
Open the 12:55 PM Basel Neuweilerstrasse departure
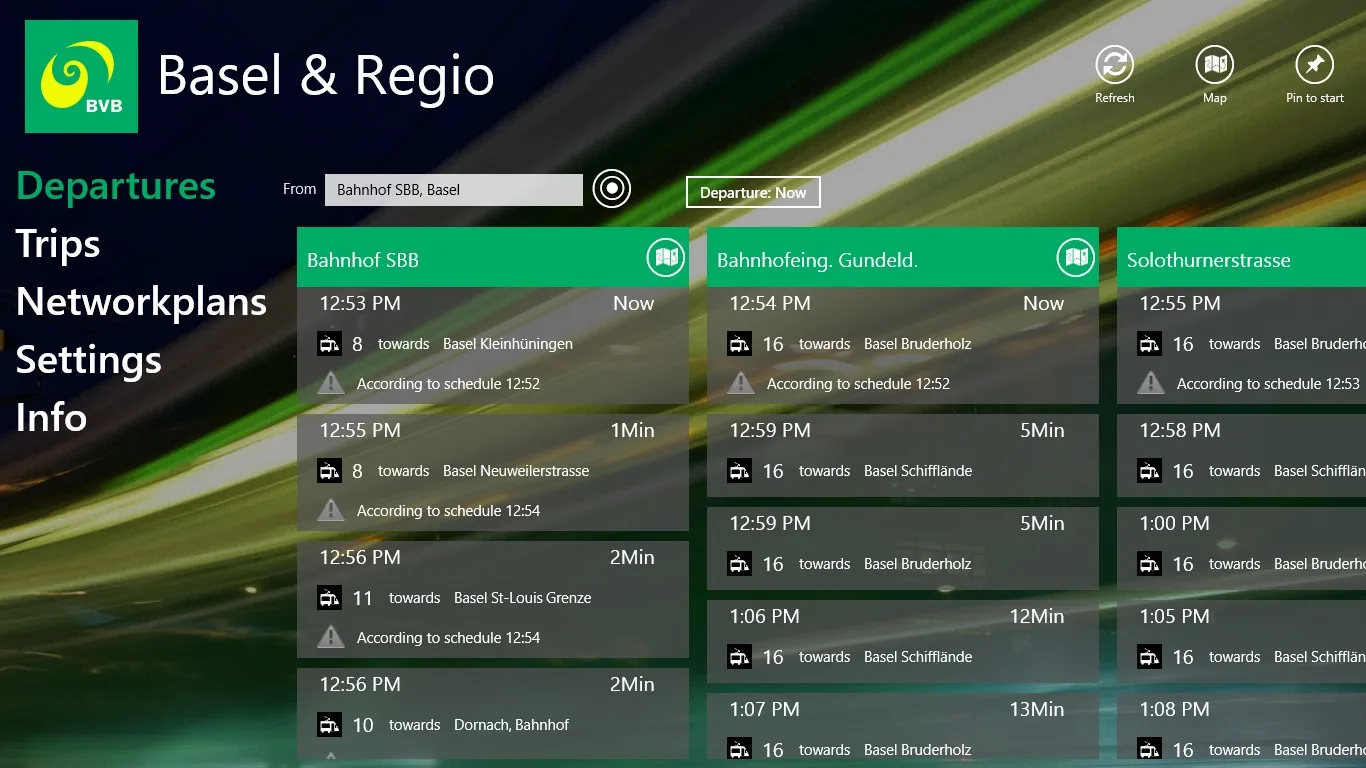pos(493,472)
